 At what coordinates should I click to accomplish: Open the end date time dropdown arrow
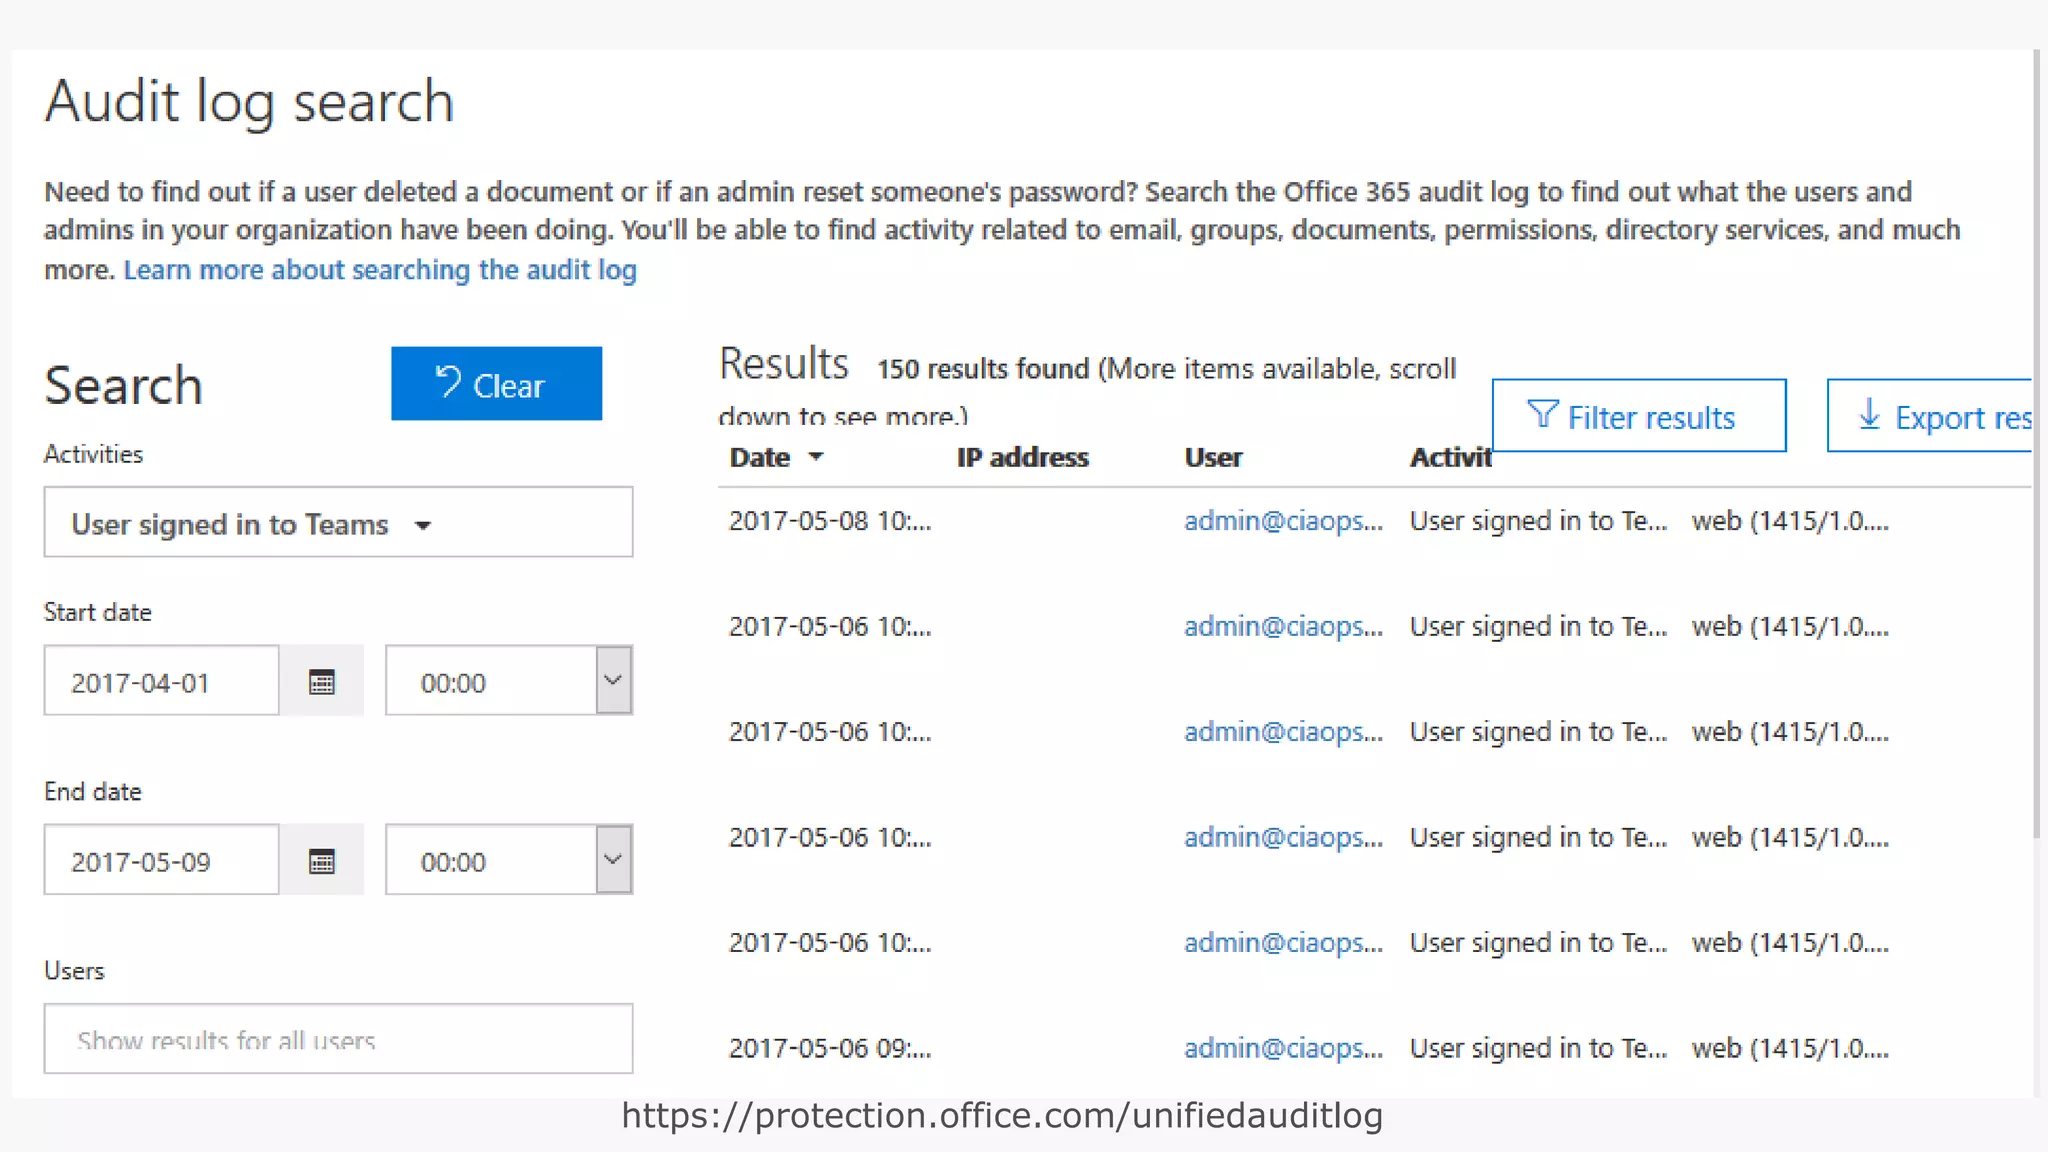(614, 859)
